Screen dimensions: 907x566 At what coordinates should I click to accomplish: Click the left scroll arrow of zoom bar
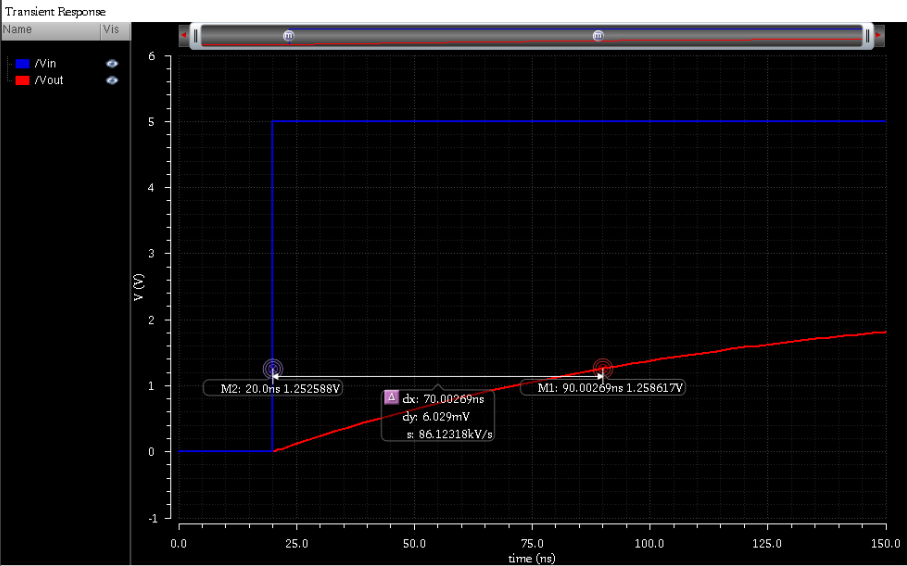(184, 36)
